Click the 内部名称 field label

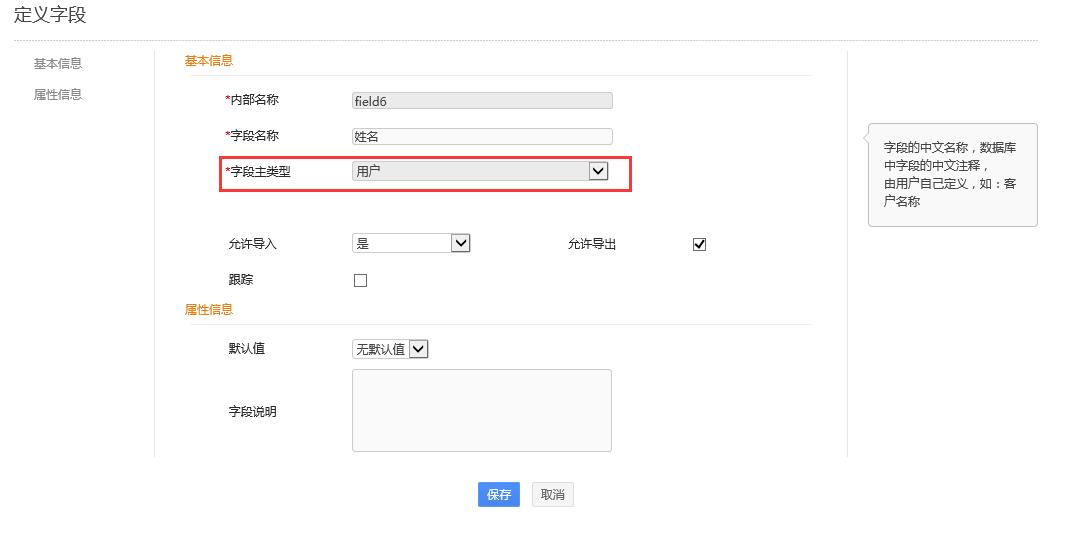(x=254, y=100)
